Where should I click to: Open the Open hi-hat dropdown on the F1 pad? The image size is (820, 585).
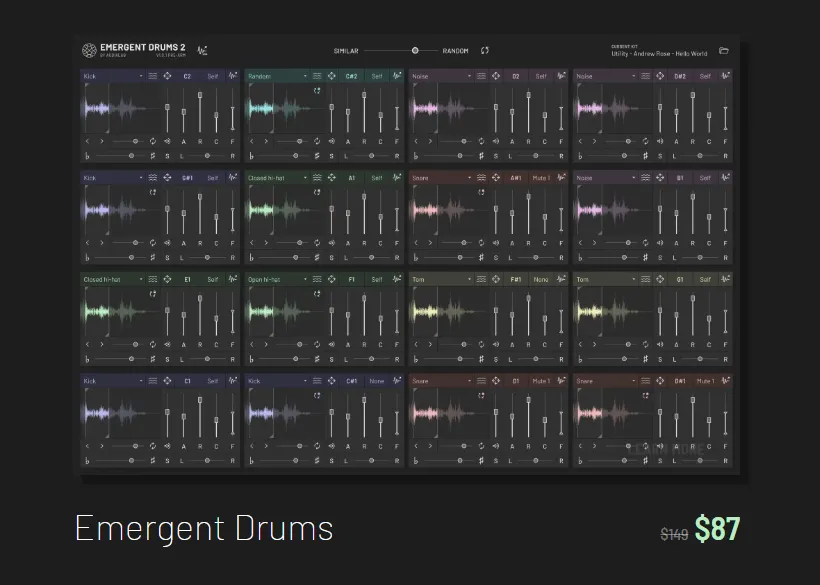[x=277, y=279]
